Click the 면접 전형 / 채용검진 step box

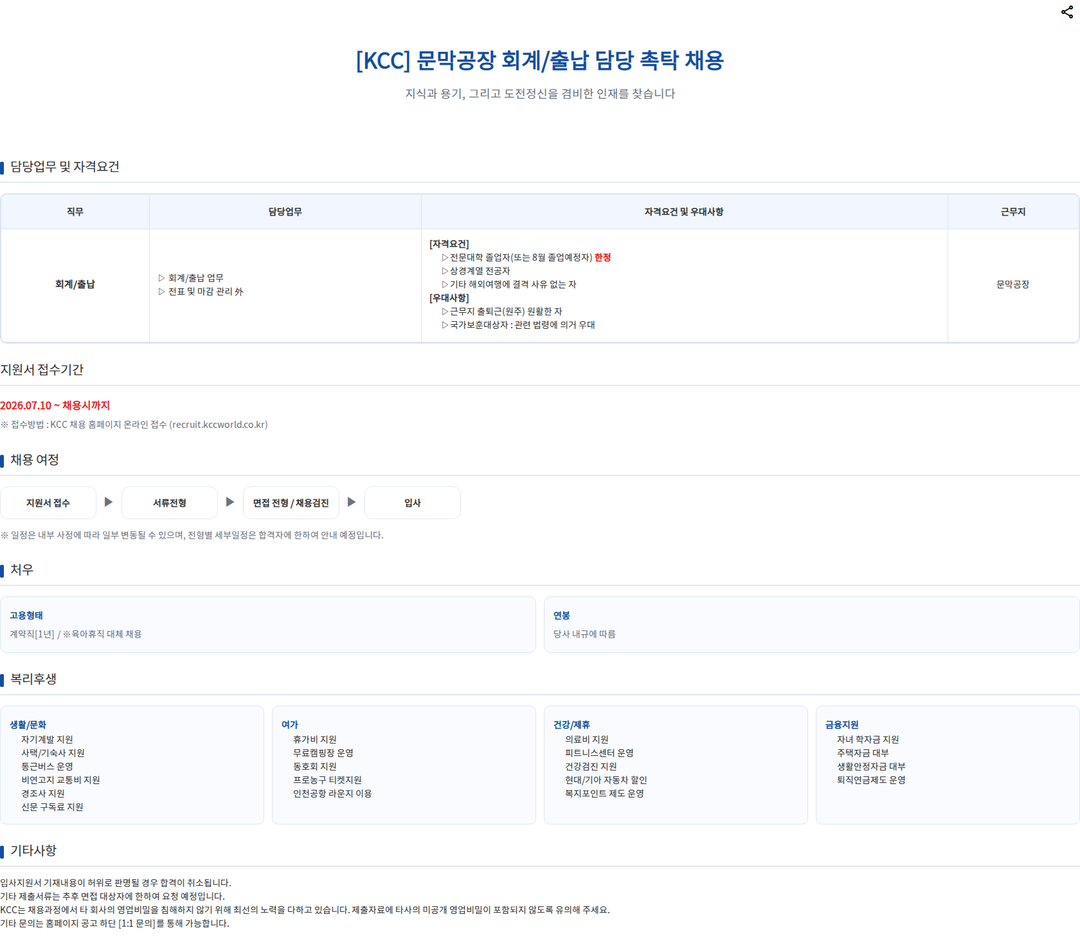click(291, 503)
